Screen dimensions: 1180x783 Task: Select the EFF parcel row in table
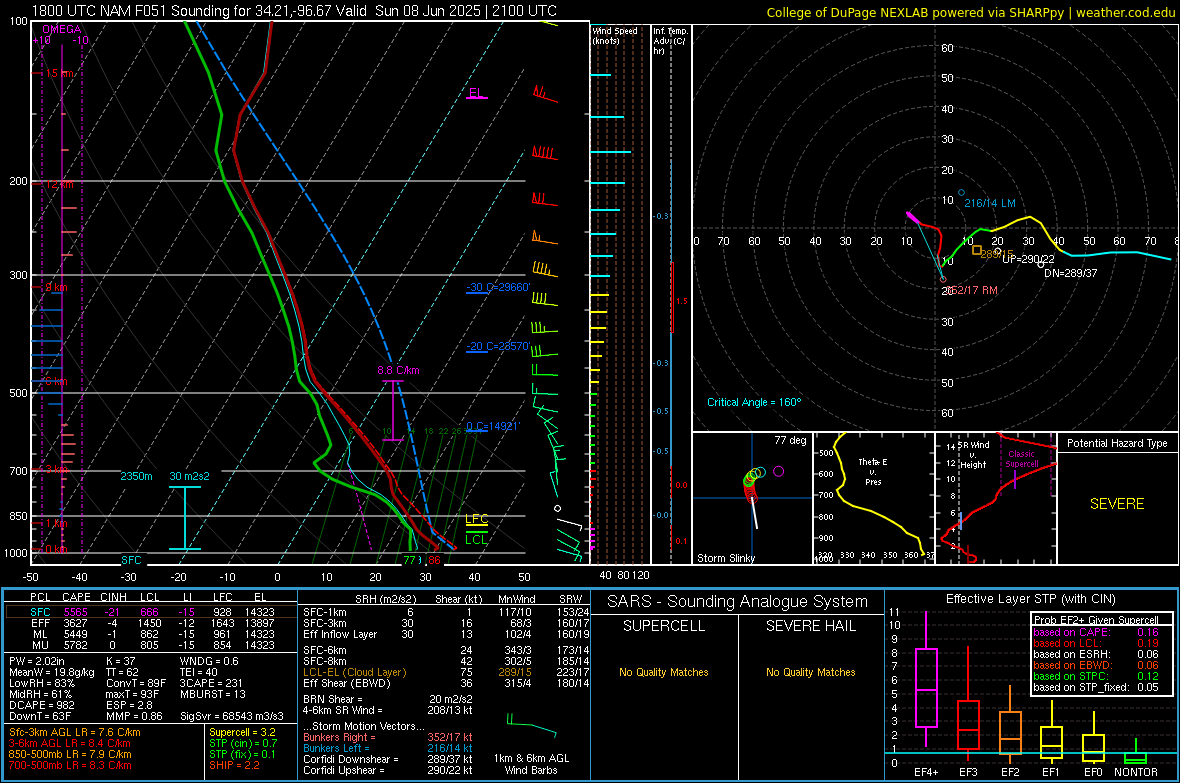click(x=151, y=623)
